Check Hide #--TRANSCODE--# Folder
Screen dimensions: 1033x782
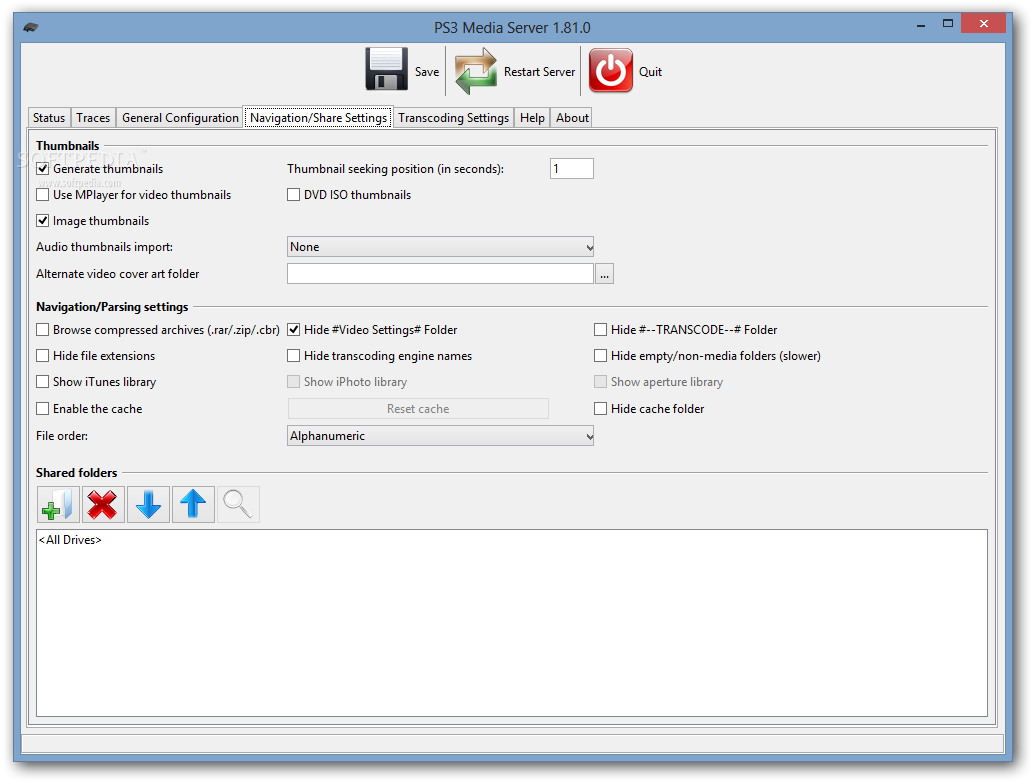(x=600, y=329)
